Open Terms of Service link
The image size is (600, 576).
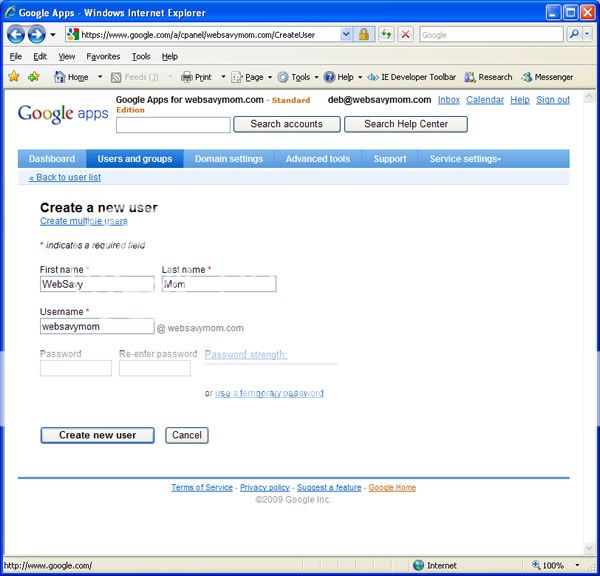tap(202, 487)
